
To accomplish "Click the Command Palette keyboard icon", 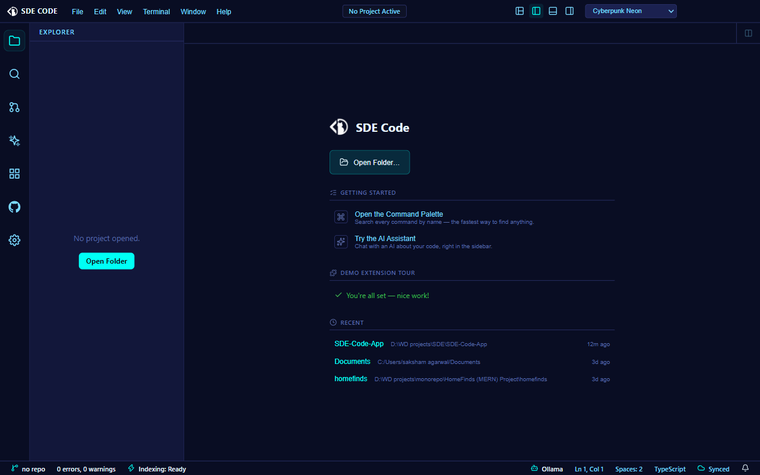I will point(341,217).
